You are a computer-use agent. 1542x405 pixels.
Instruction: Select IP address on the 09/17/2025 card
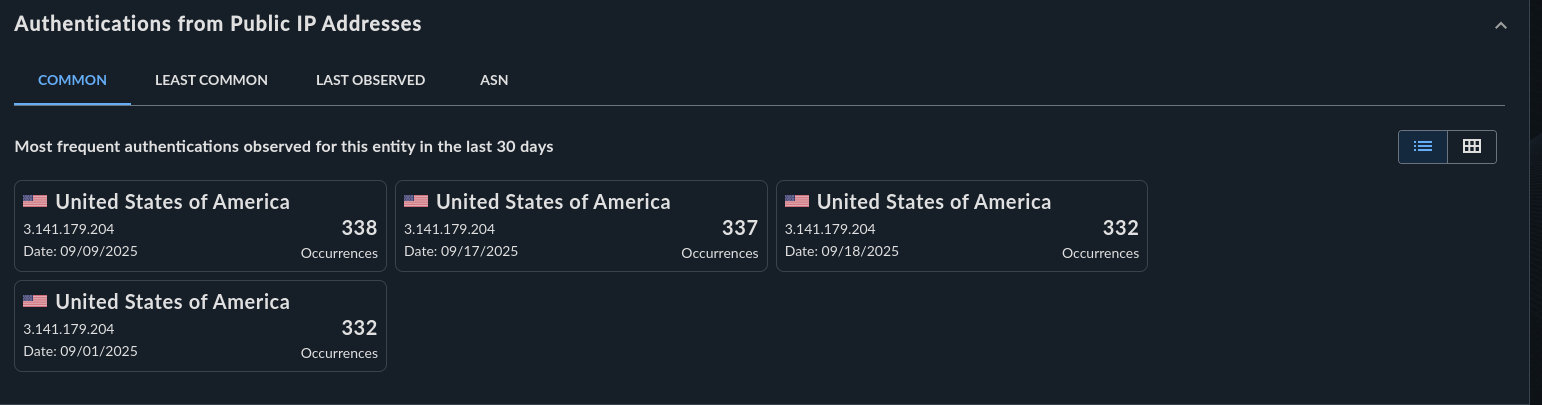point(450,229)
